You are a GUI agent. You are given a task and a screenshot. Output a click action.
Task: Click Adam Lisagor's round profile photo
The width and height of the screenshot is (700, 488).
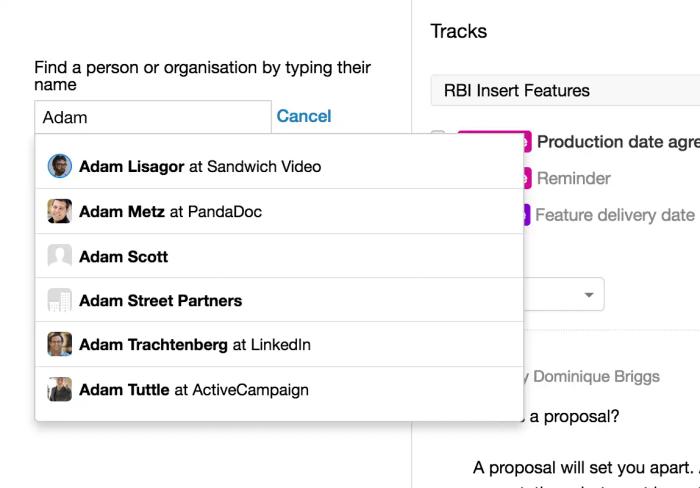tap(59, 166)
